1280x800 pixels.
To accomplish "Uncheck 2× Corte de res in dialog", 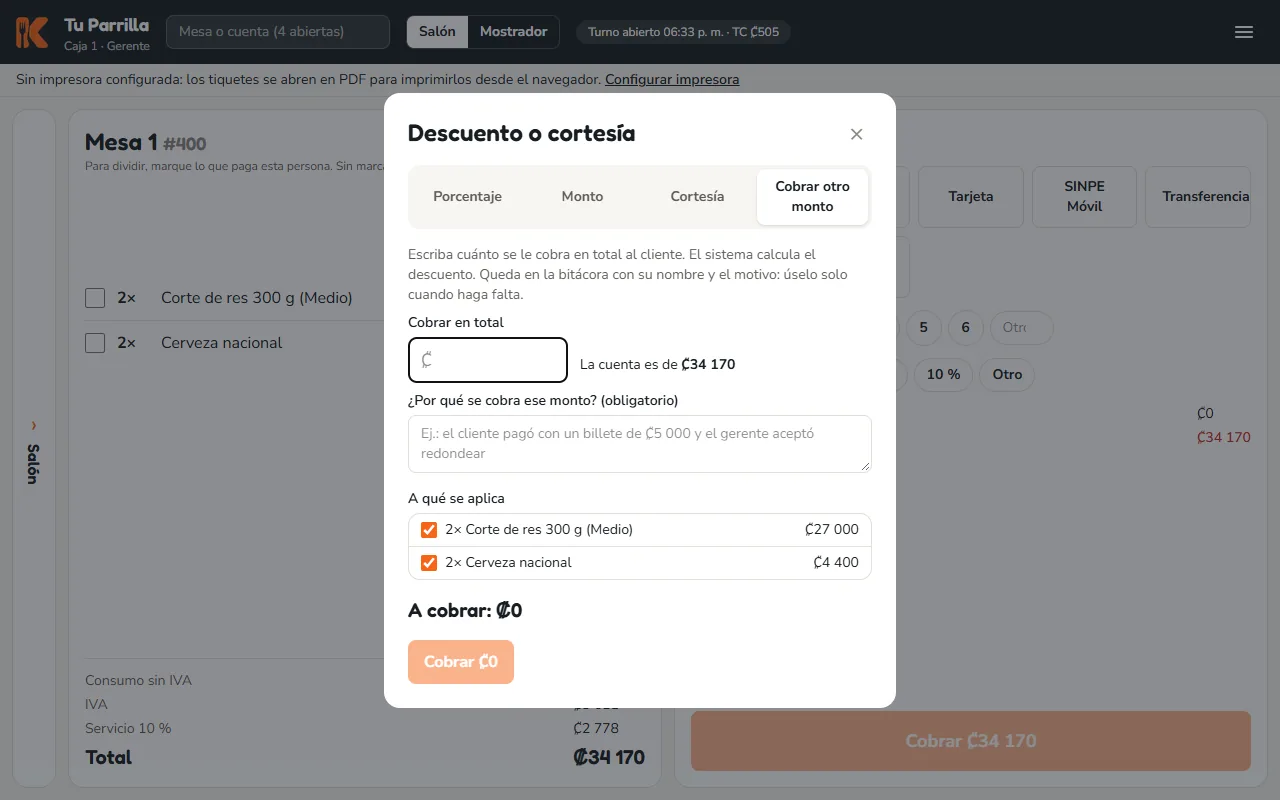I will [429, 530].
